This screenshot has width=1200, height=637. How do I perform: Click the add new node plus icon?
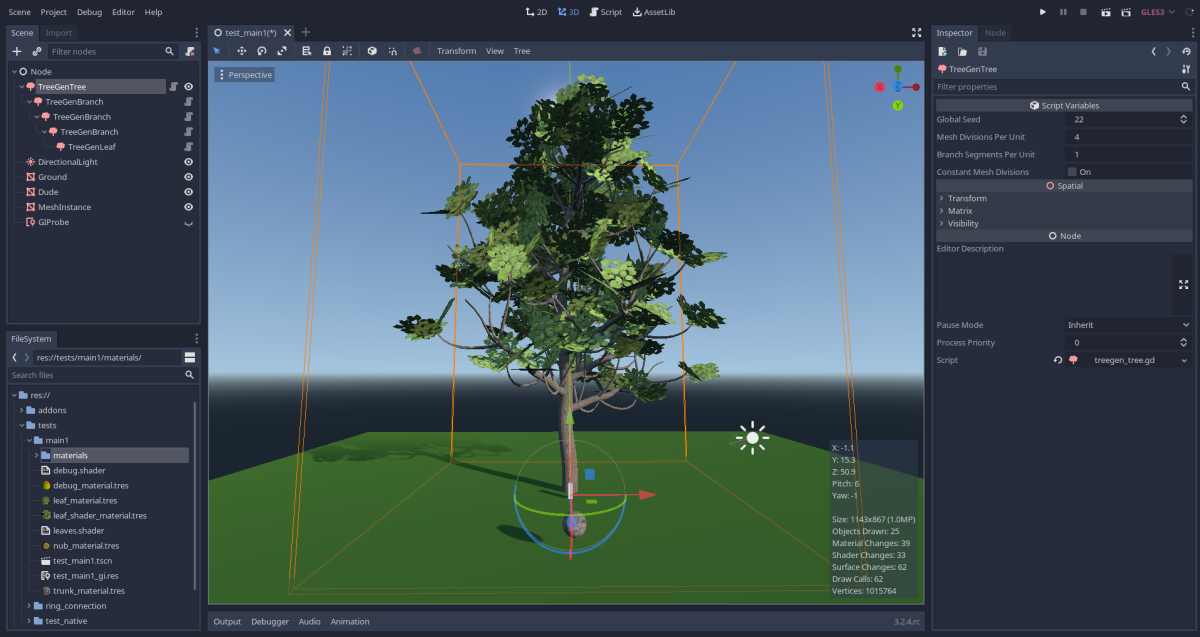16,51
